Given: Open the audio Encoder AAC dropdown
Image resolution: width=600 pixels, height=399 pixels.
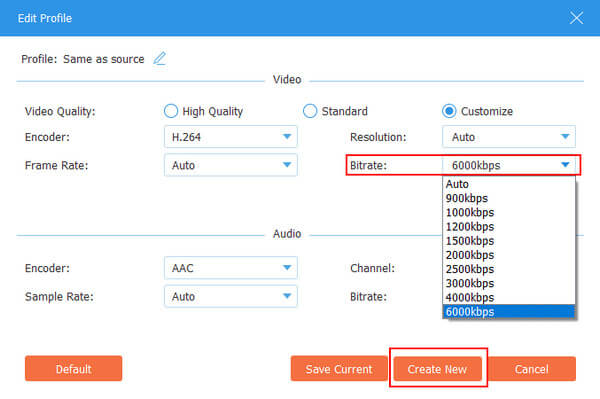Looking at the screenshot, I should [231, 268].
